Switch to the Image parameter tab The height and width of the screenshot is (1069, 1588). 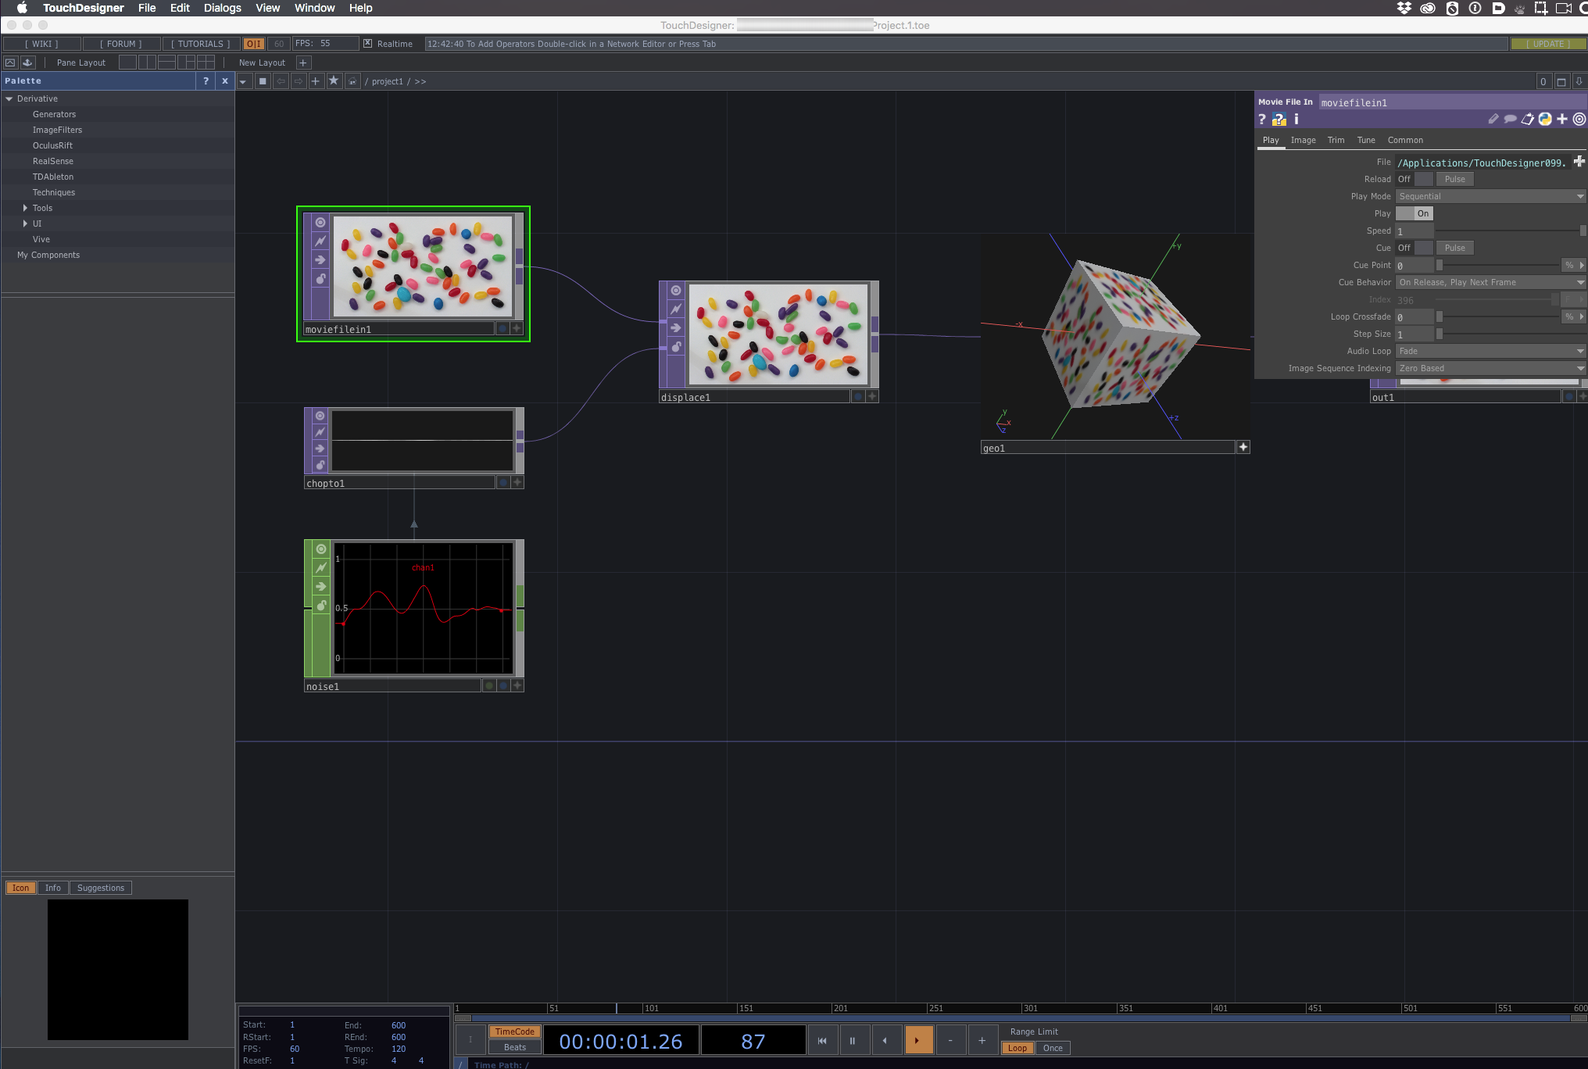[1303, 140]
